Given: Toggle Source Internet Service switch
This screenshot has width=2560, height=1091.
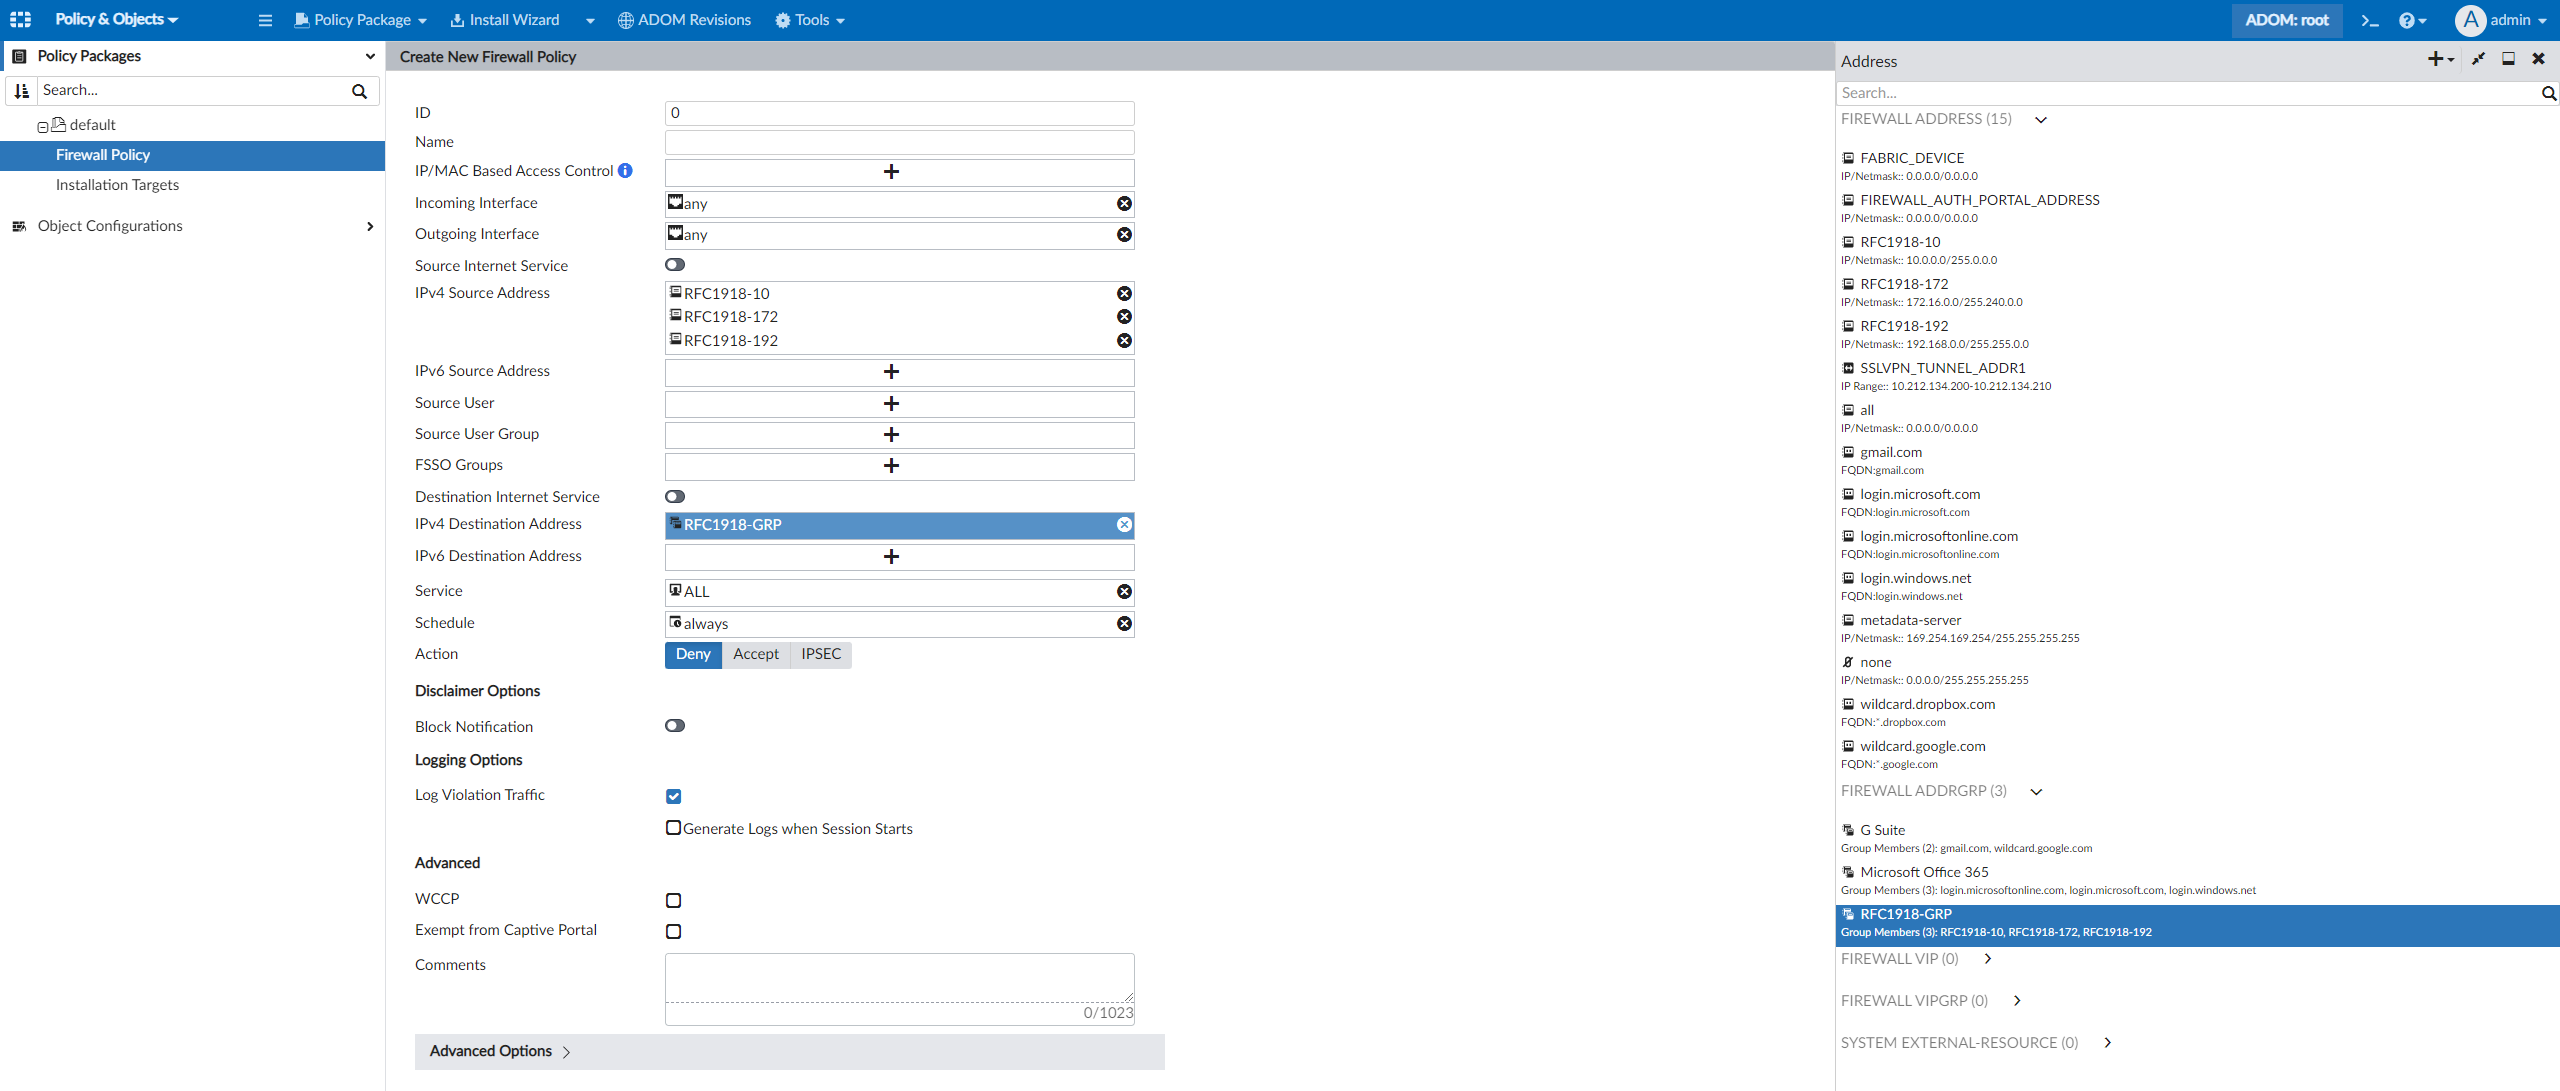Looking at the screenshot, I should tap(675, 265).
